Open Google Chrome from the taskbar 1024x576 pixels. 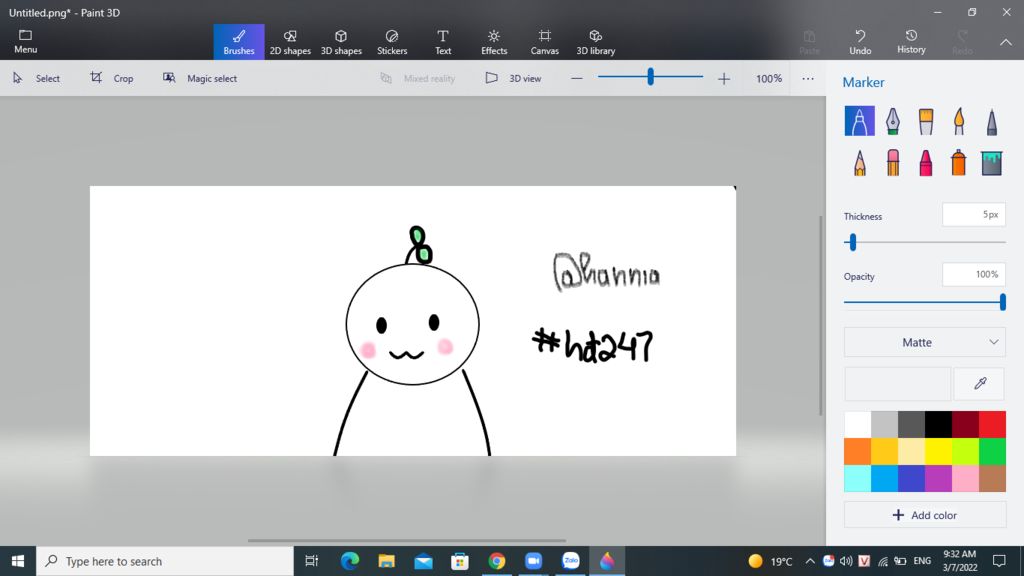pos(497,561)
